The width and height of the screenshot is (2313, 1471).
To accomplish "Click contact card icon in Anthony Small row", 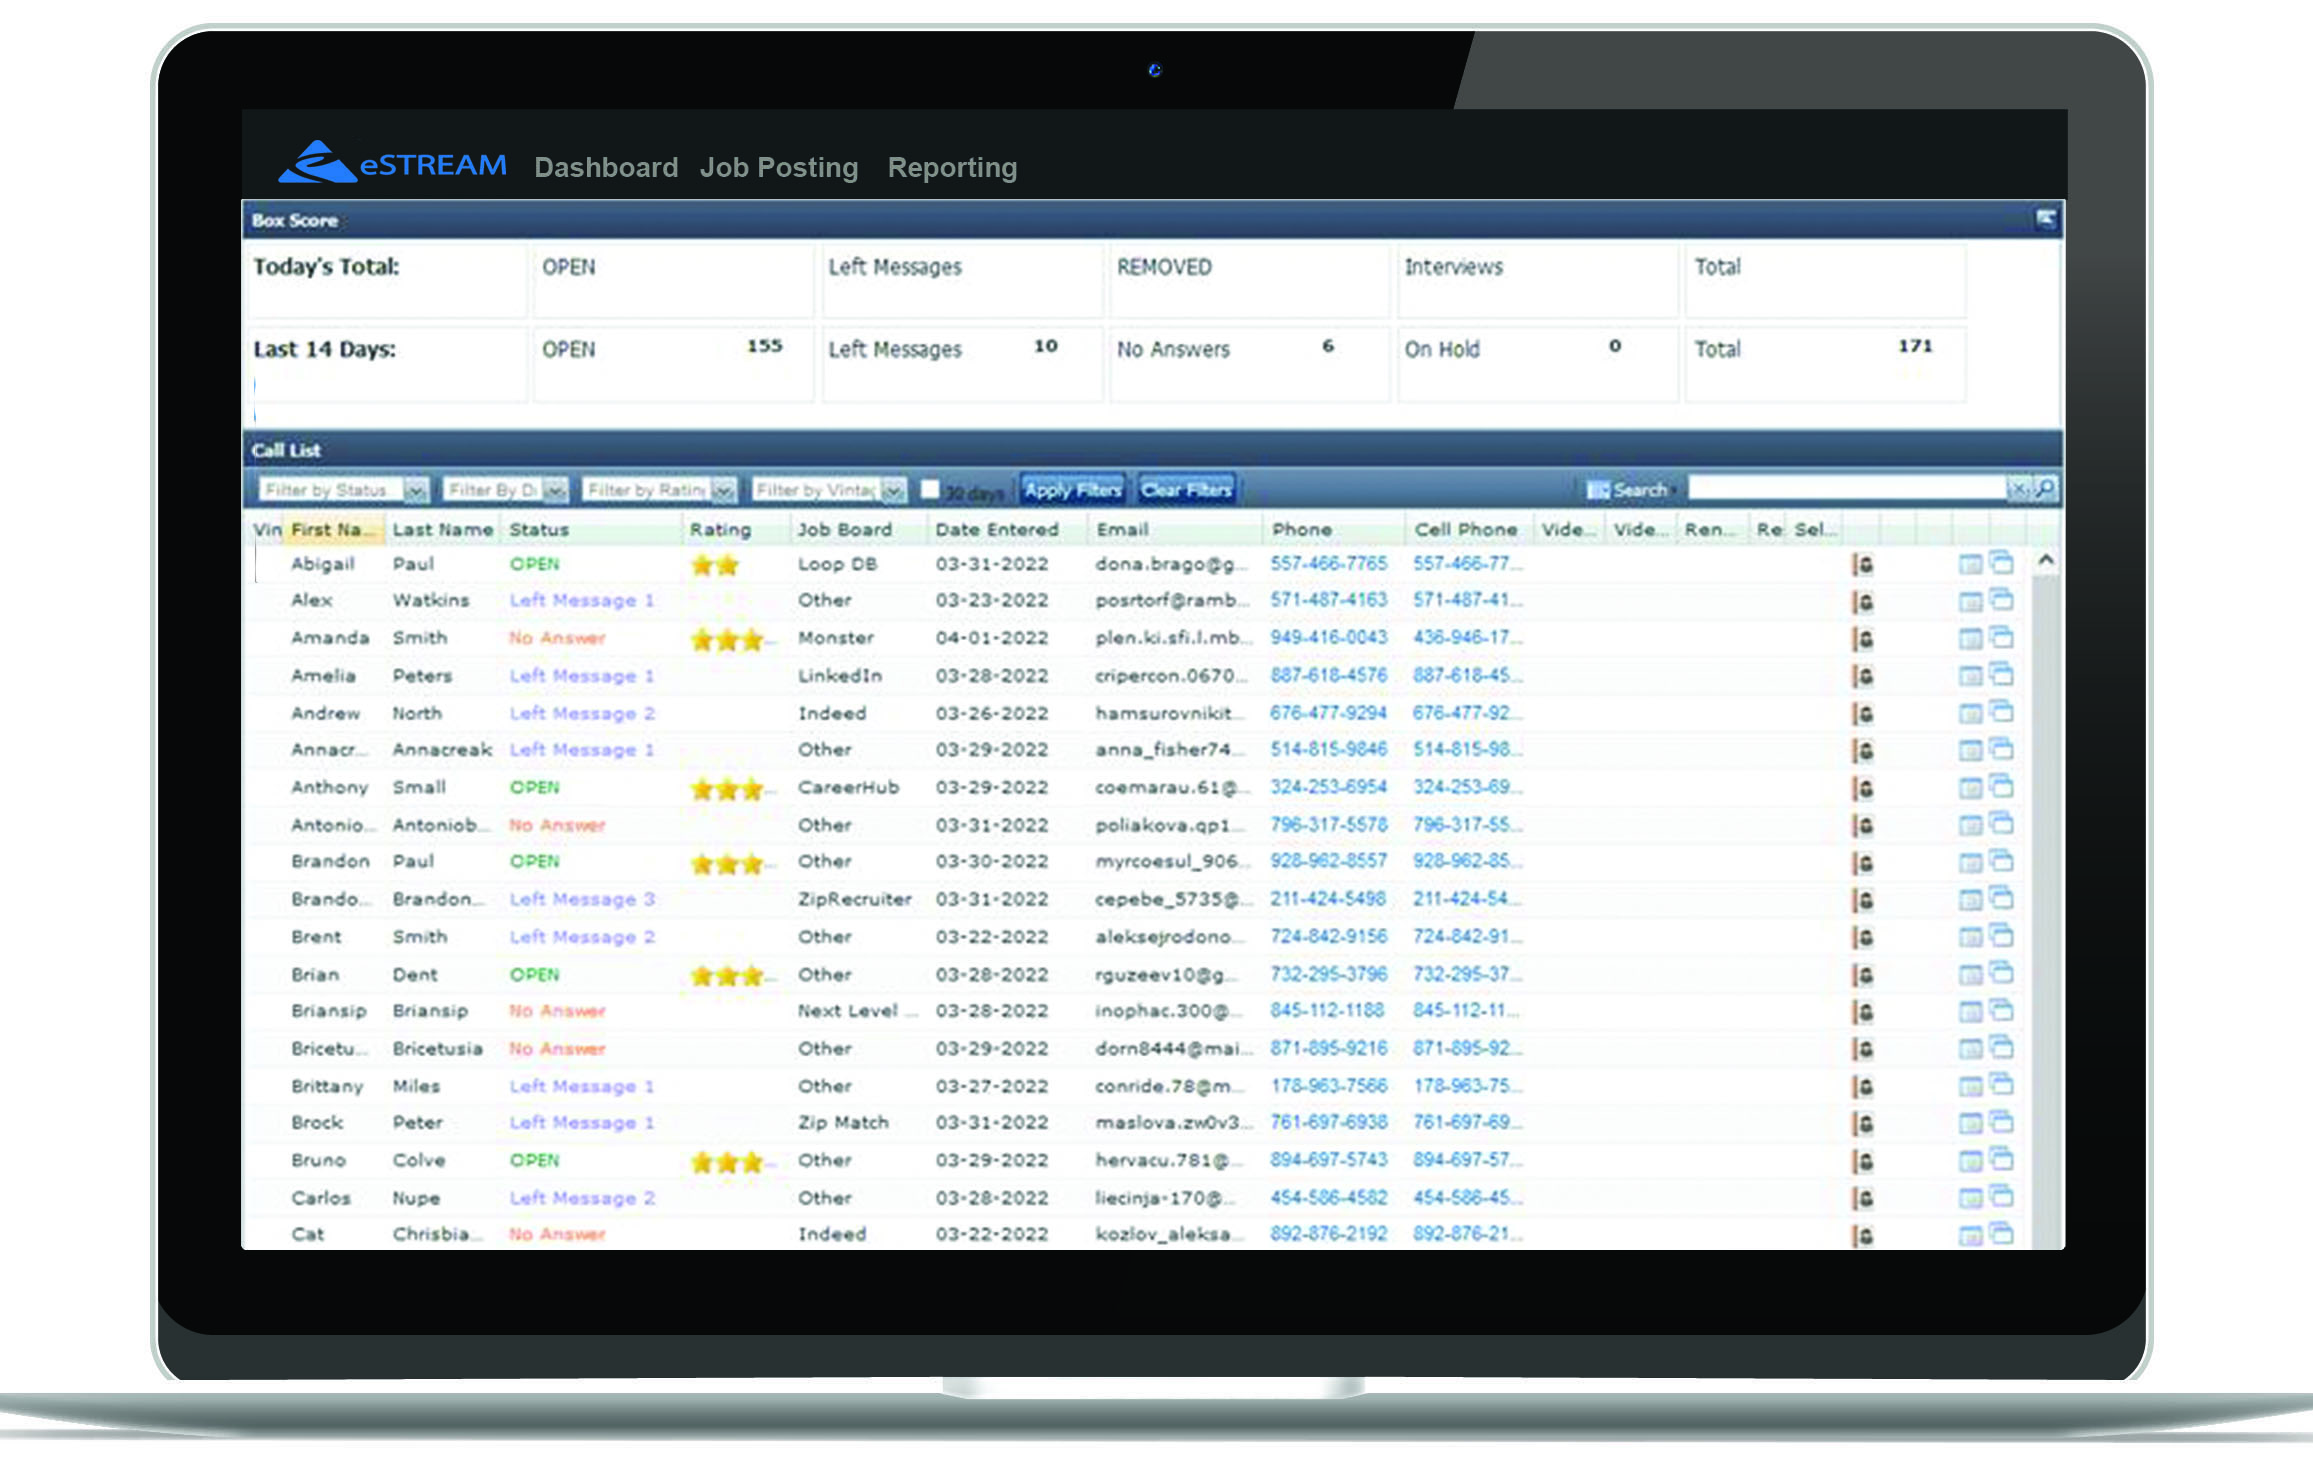I will [x=1862, y=788].
